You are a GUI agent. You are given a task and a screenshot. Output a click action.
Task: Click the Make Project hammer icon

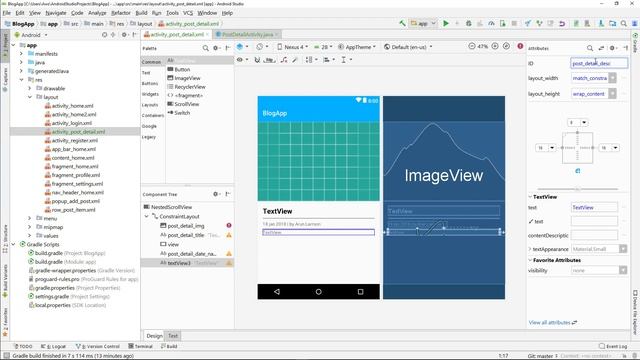(402, 24)
